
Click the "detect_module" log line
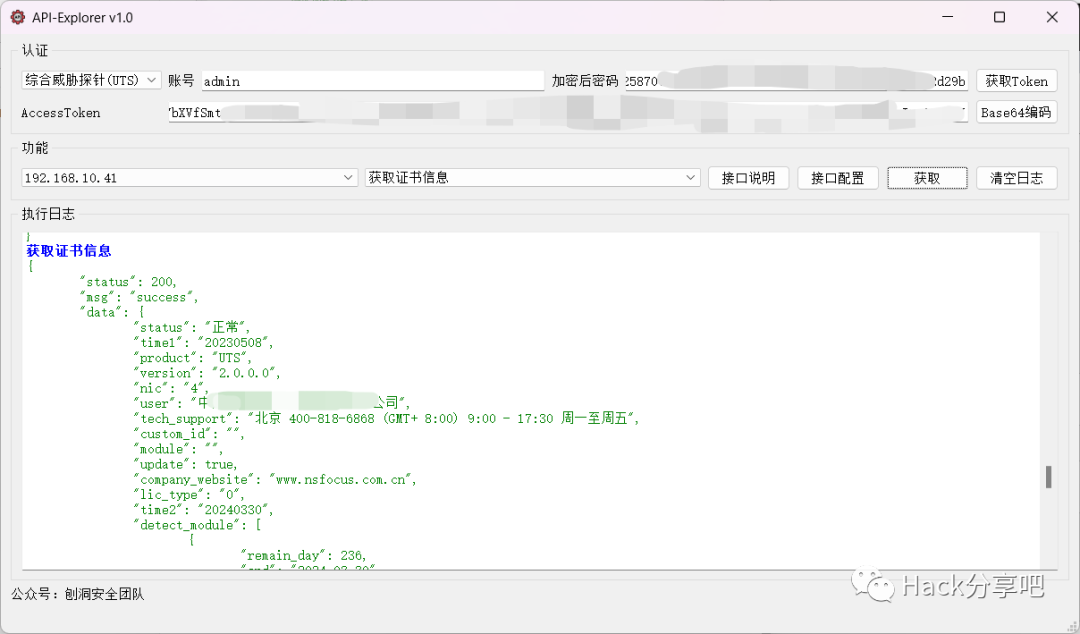(x=197, y=525)
